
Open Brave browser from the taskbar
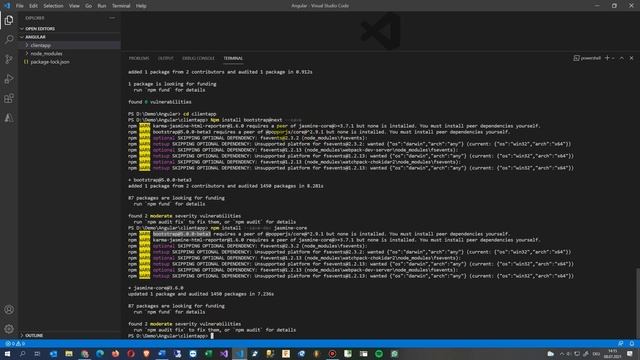tap(146, 353)
